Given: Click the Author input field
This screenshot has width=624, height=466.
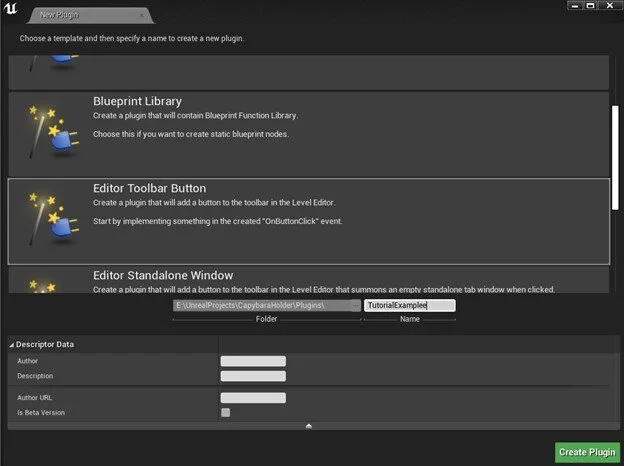Looking at the screenshot, I should 253,361.
